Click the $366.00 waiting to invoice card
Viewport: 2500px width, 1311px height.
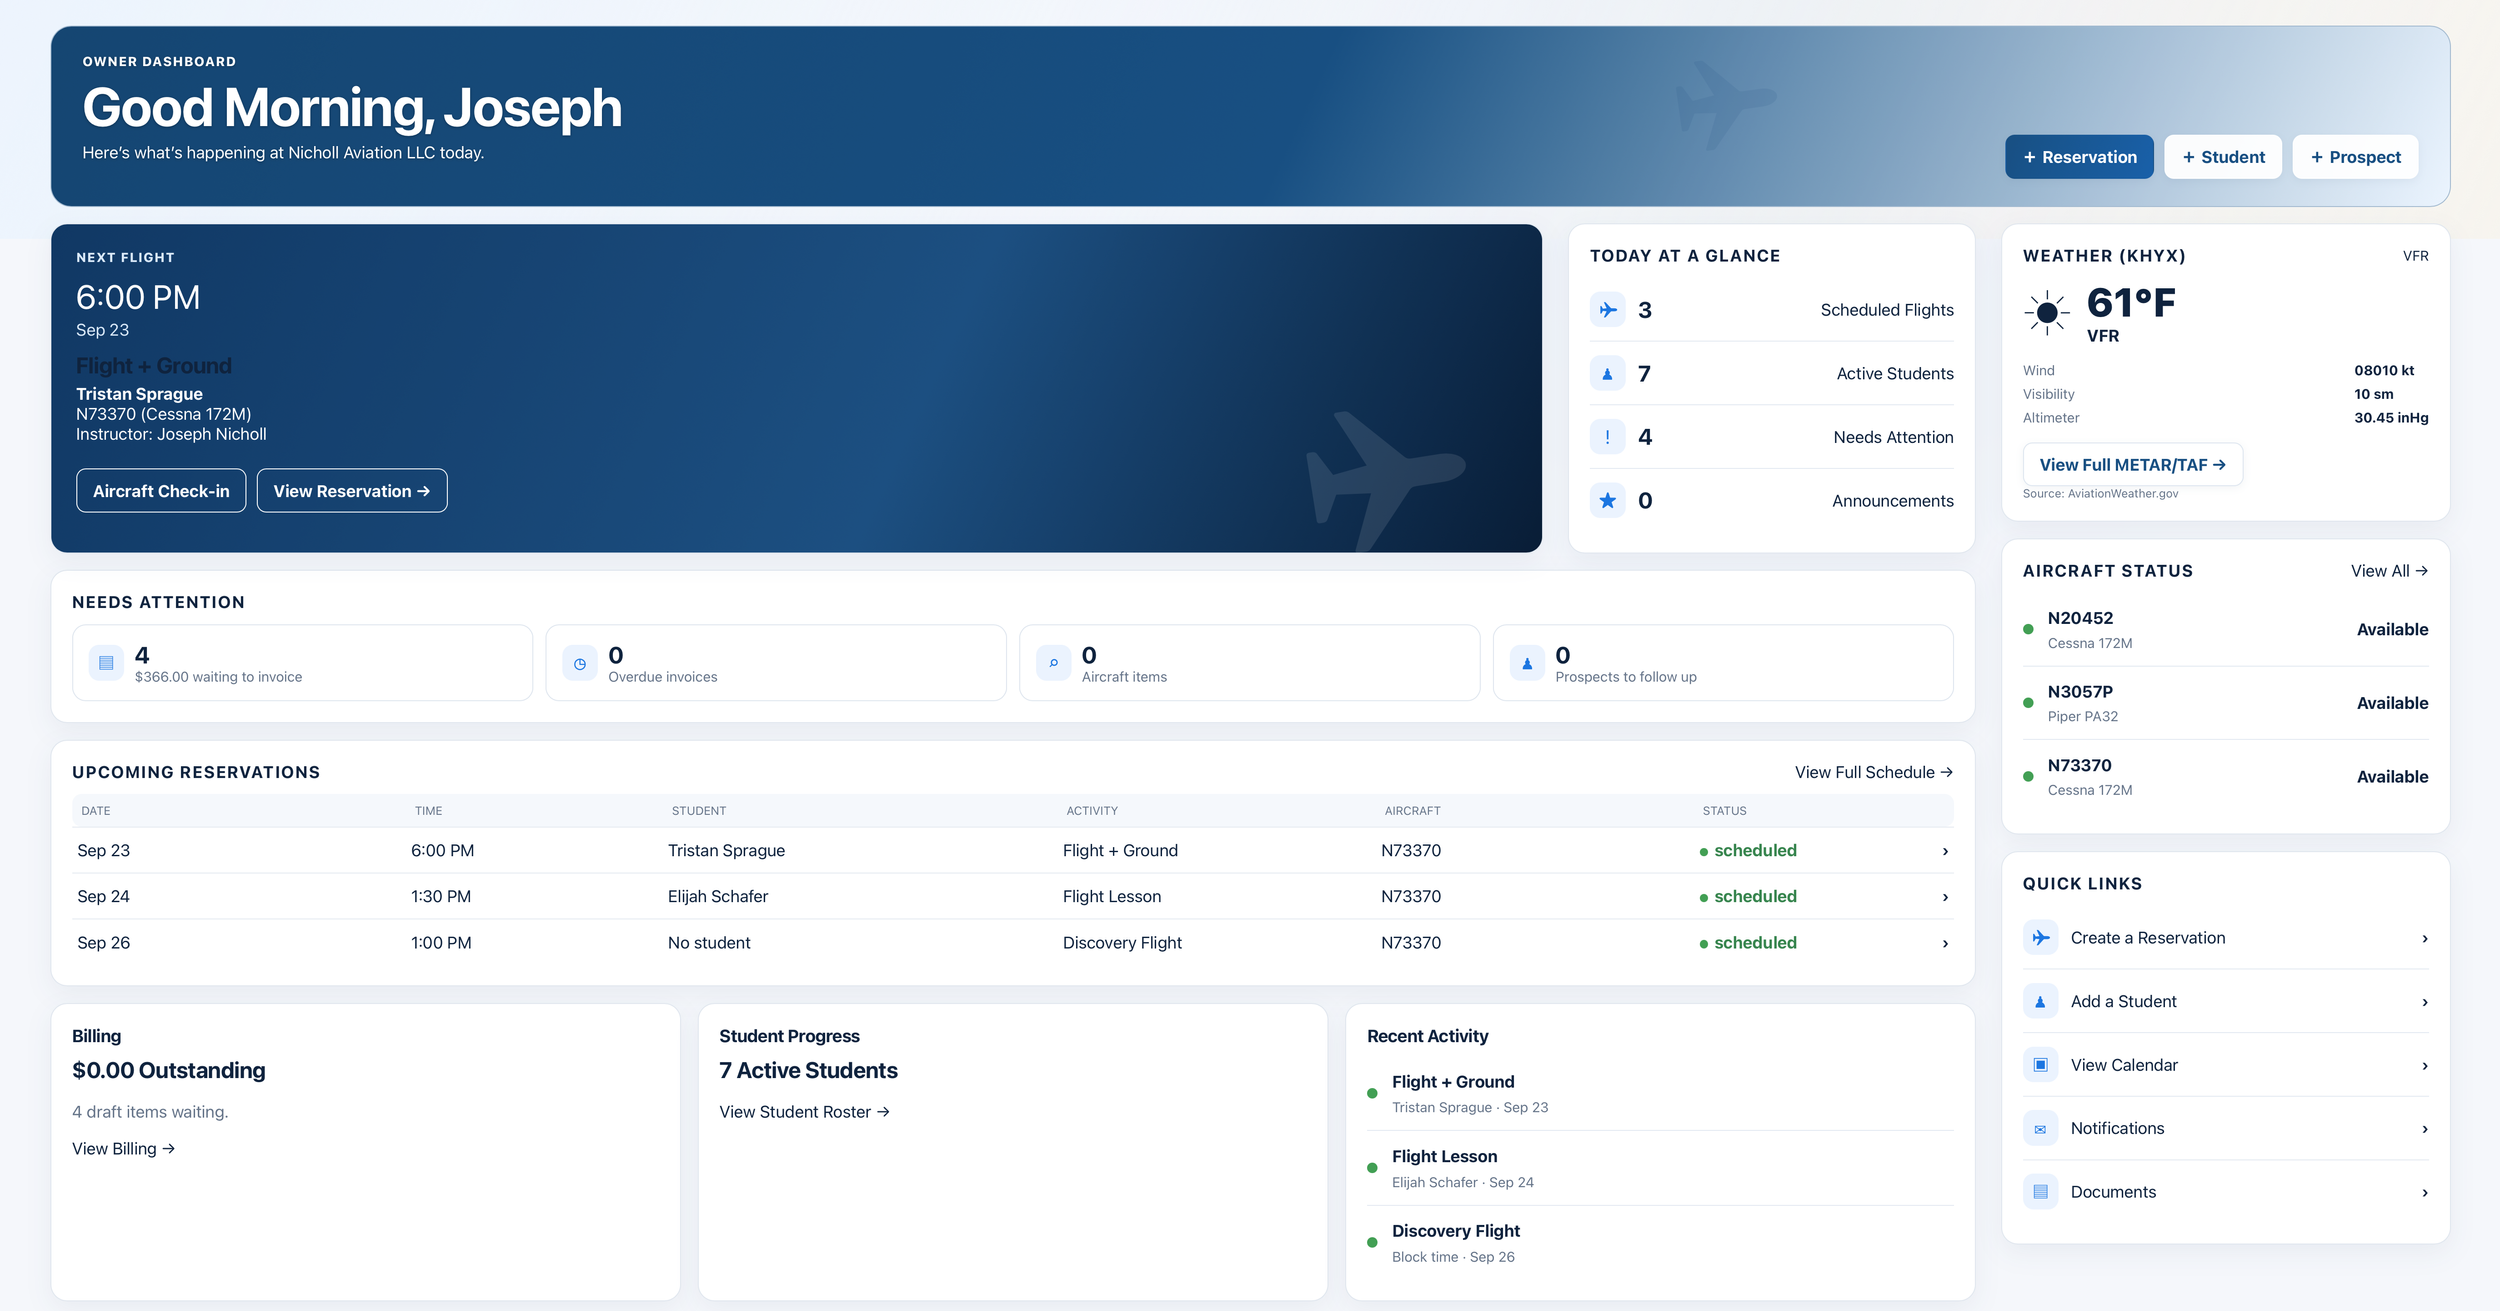pos(302,663)
